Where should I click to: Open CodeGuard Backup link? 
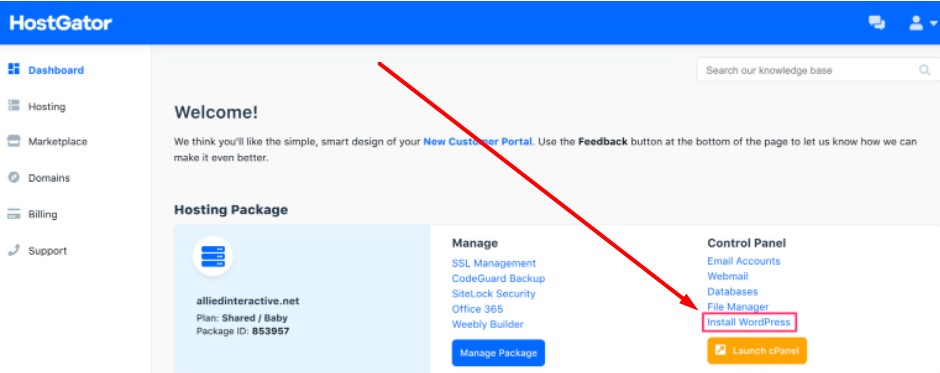[x=499, y=278]
